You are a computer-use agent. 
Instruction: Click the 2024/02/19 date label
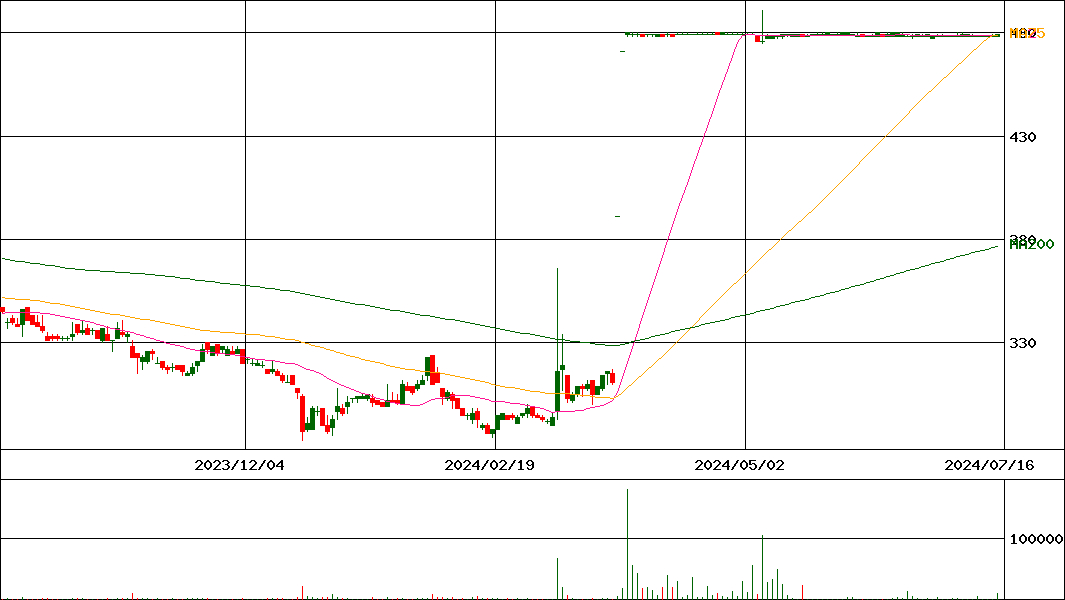pyautogui.click(x=489, y=465)
